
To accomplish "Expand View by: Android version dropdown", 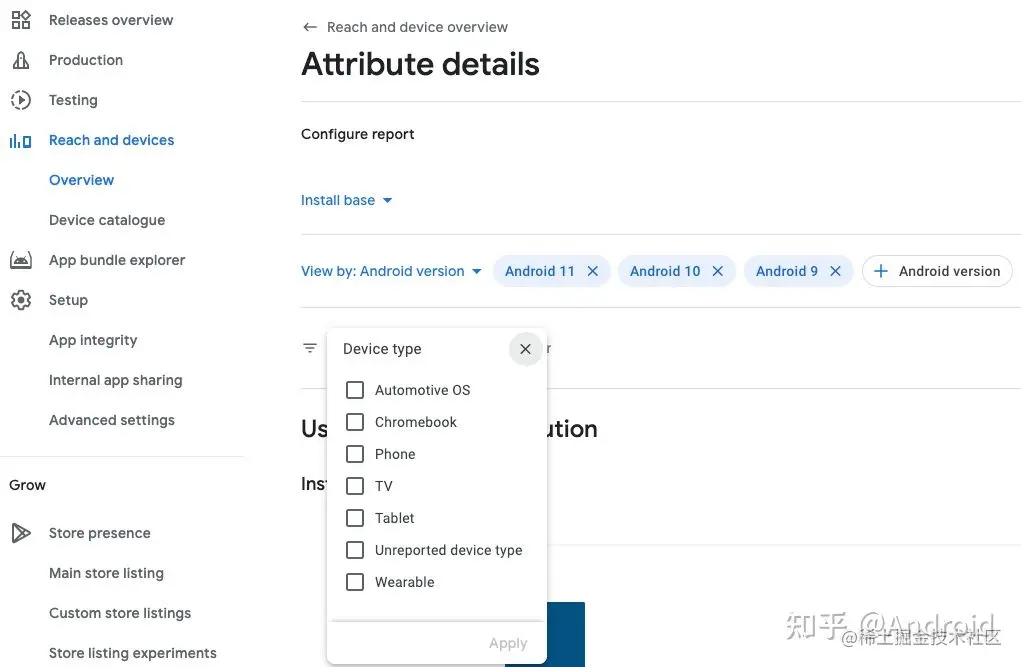I will (x=391, y=271).
